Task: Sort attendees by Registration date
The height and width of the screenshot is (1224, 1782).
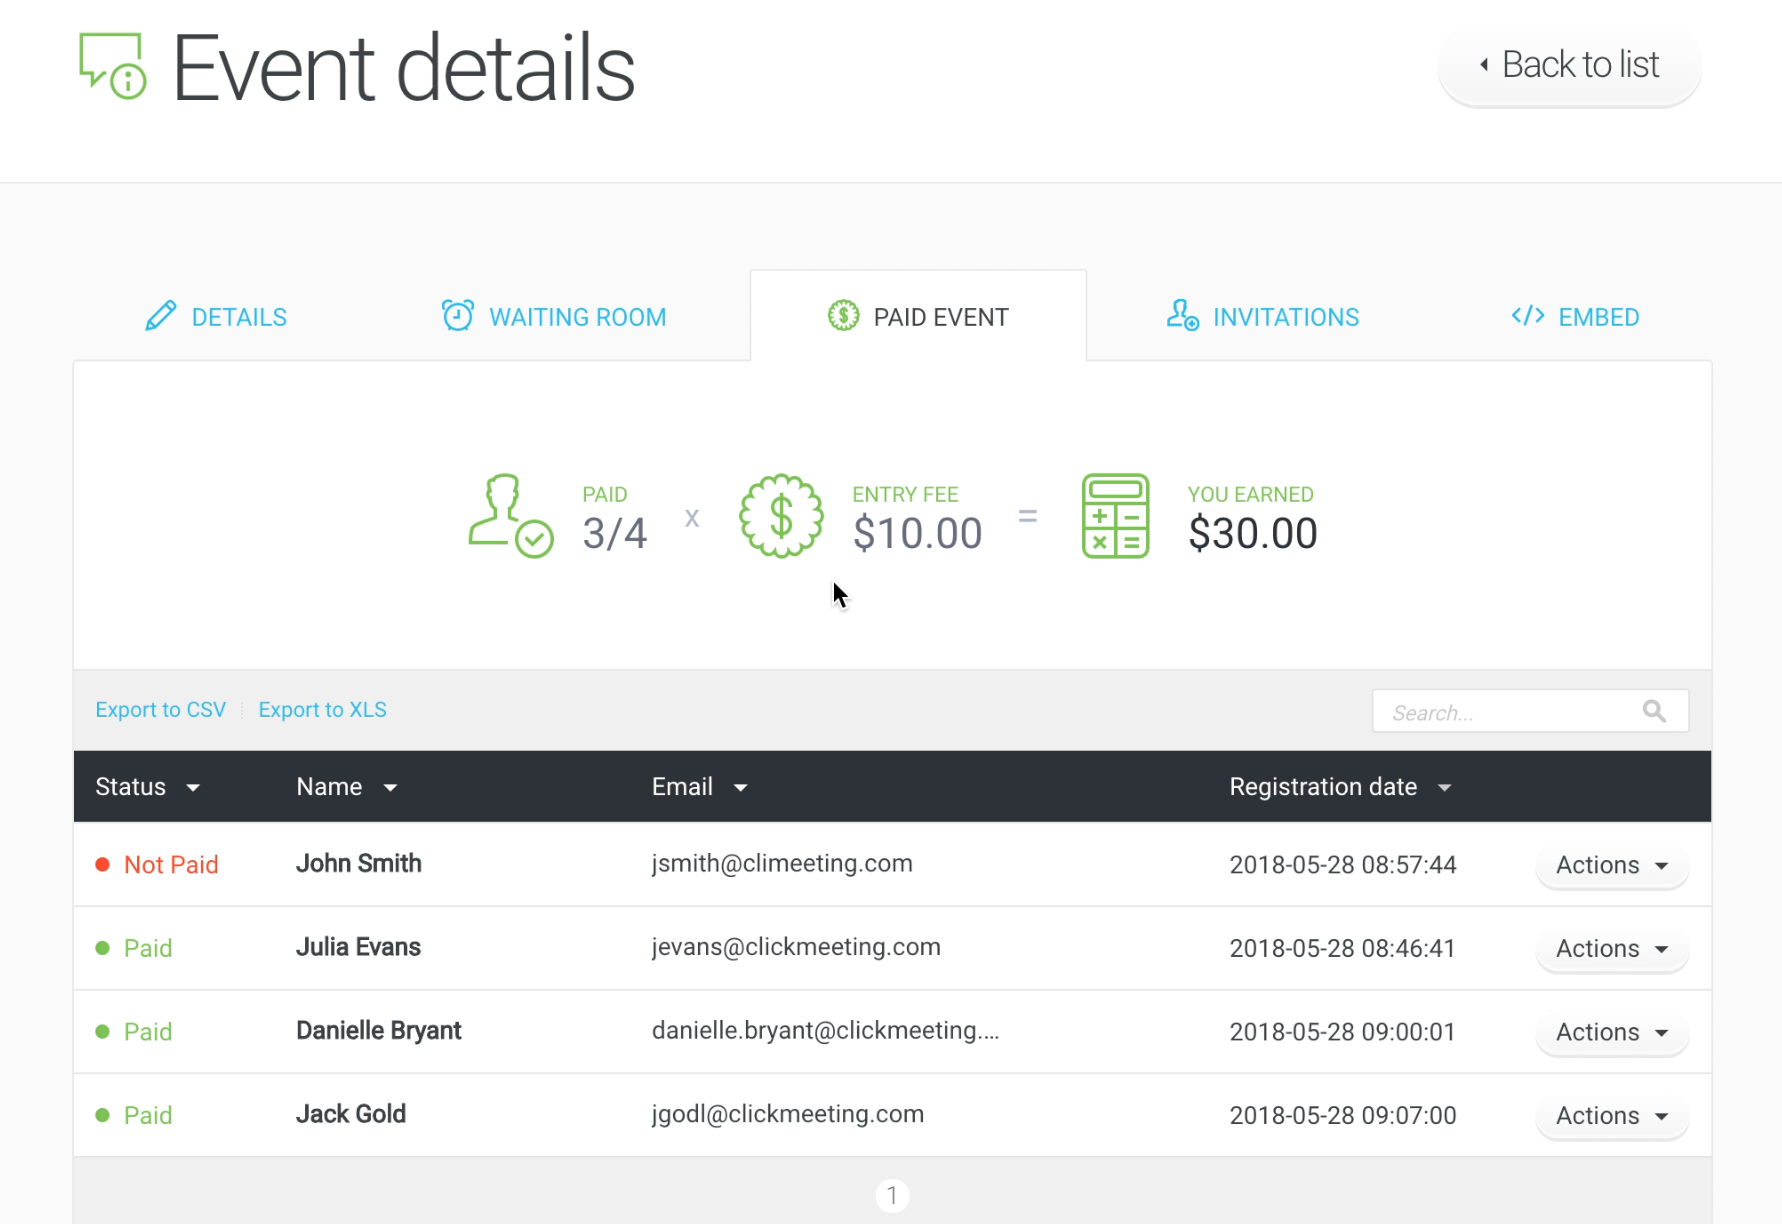Action: 1339,787
